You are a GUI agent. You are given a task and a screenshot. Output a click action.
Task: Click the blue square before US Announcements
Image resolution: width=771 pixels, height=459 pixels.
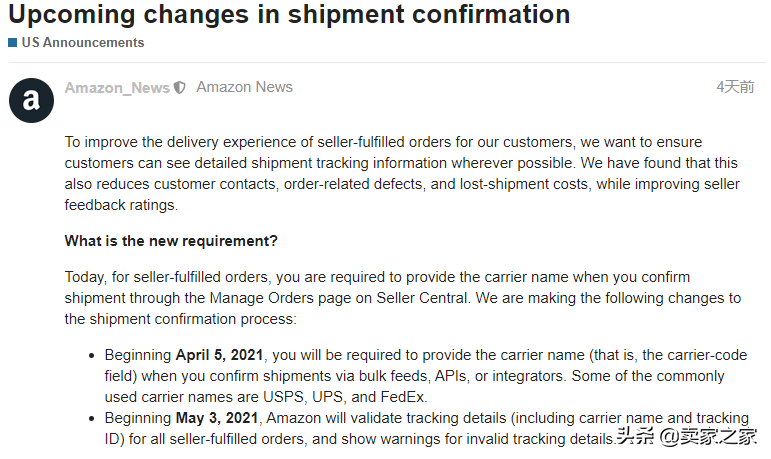13,43
